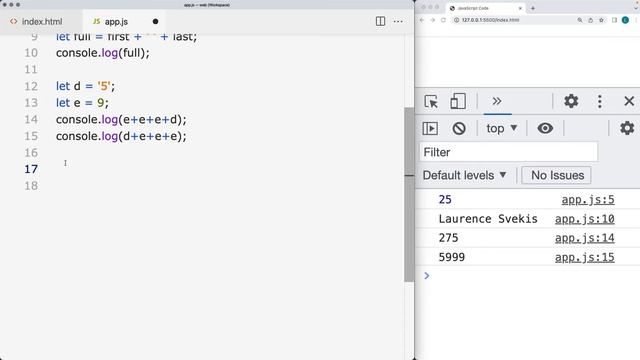The width and height of the screenshot is (640, 360).
Task: Select console output 5999
Action: pyautogui.click(x=451, y=257)
